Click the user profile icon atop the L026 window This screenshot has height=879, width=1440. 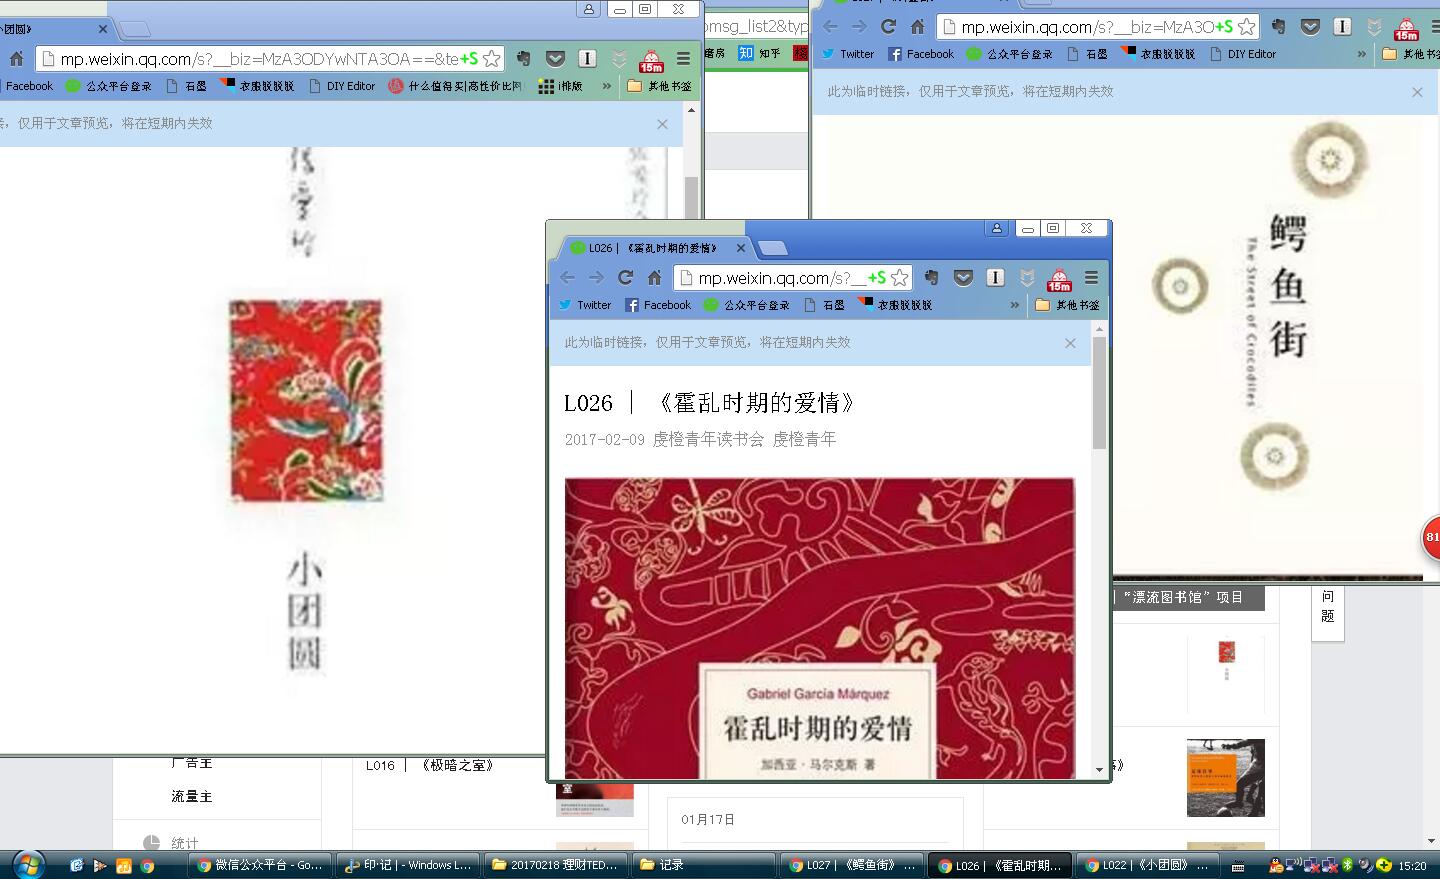pyautogui.click(x=997, y=229)
